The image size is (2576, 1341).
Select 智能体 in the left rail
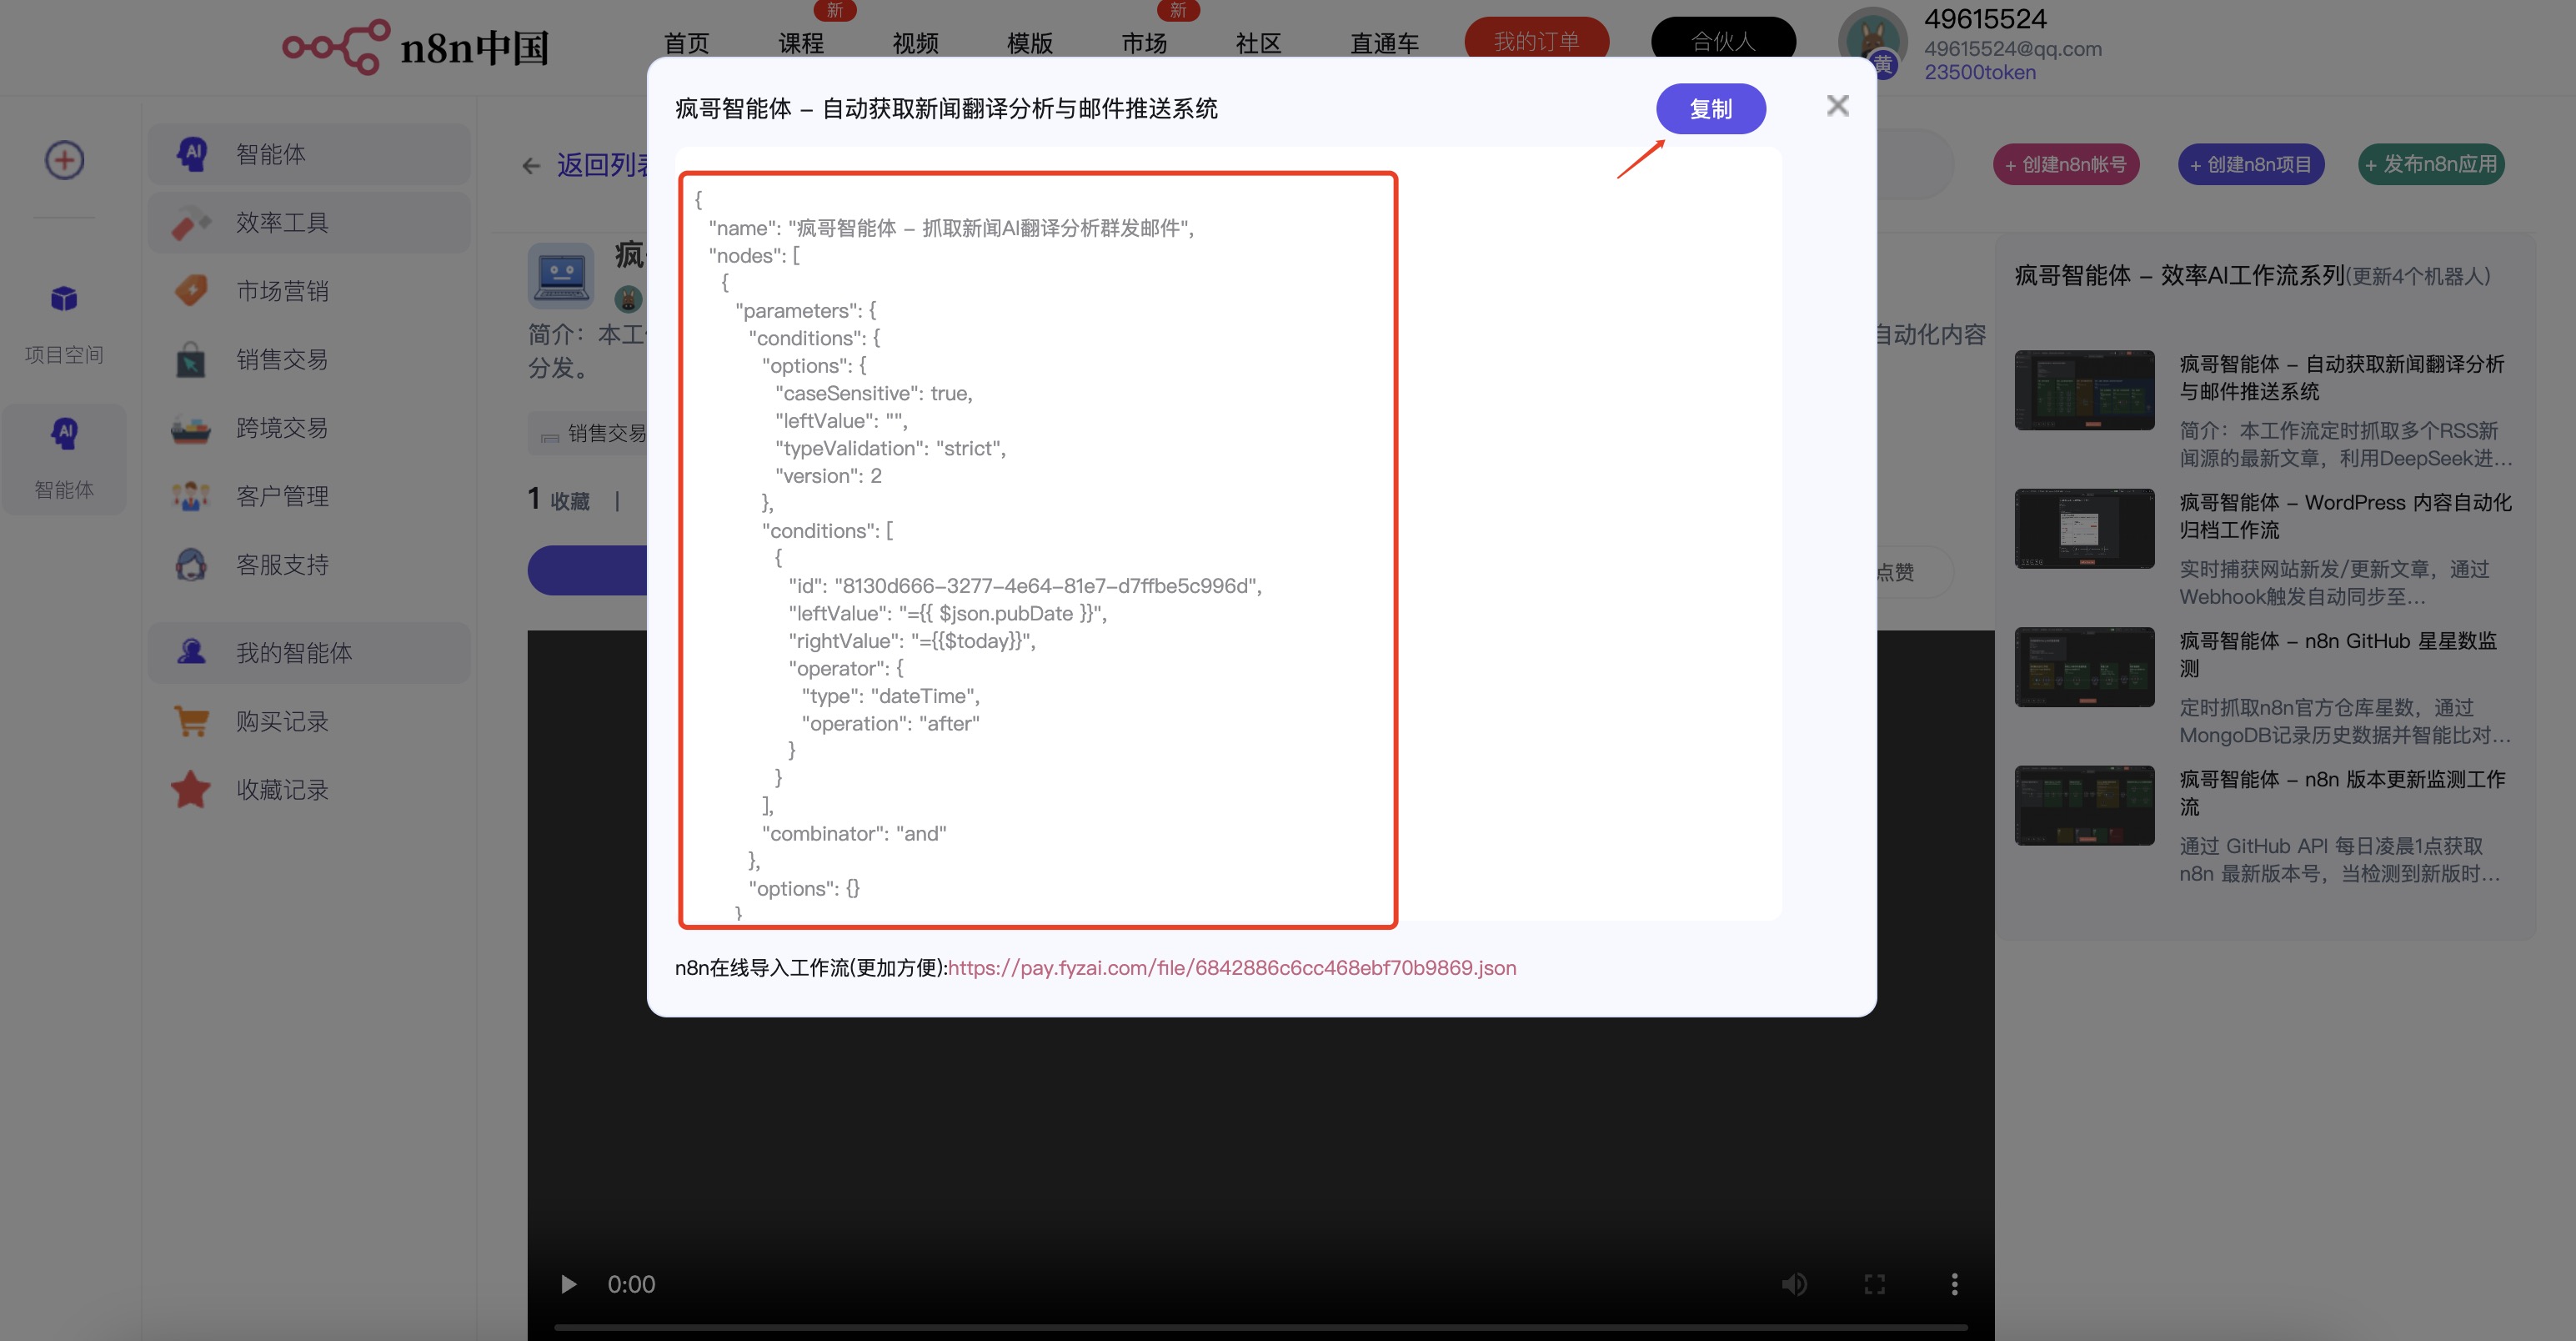pyautogui.click(x=64, y=460)
